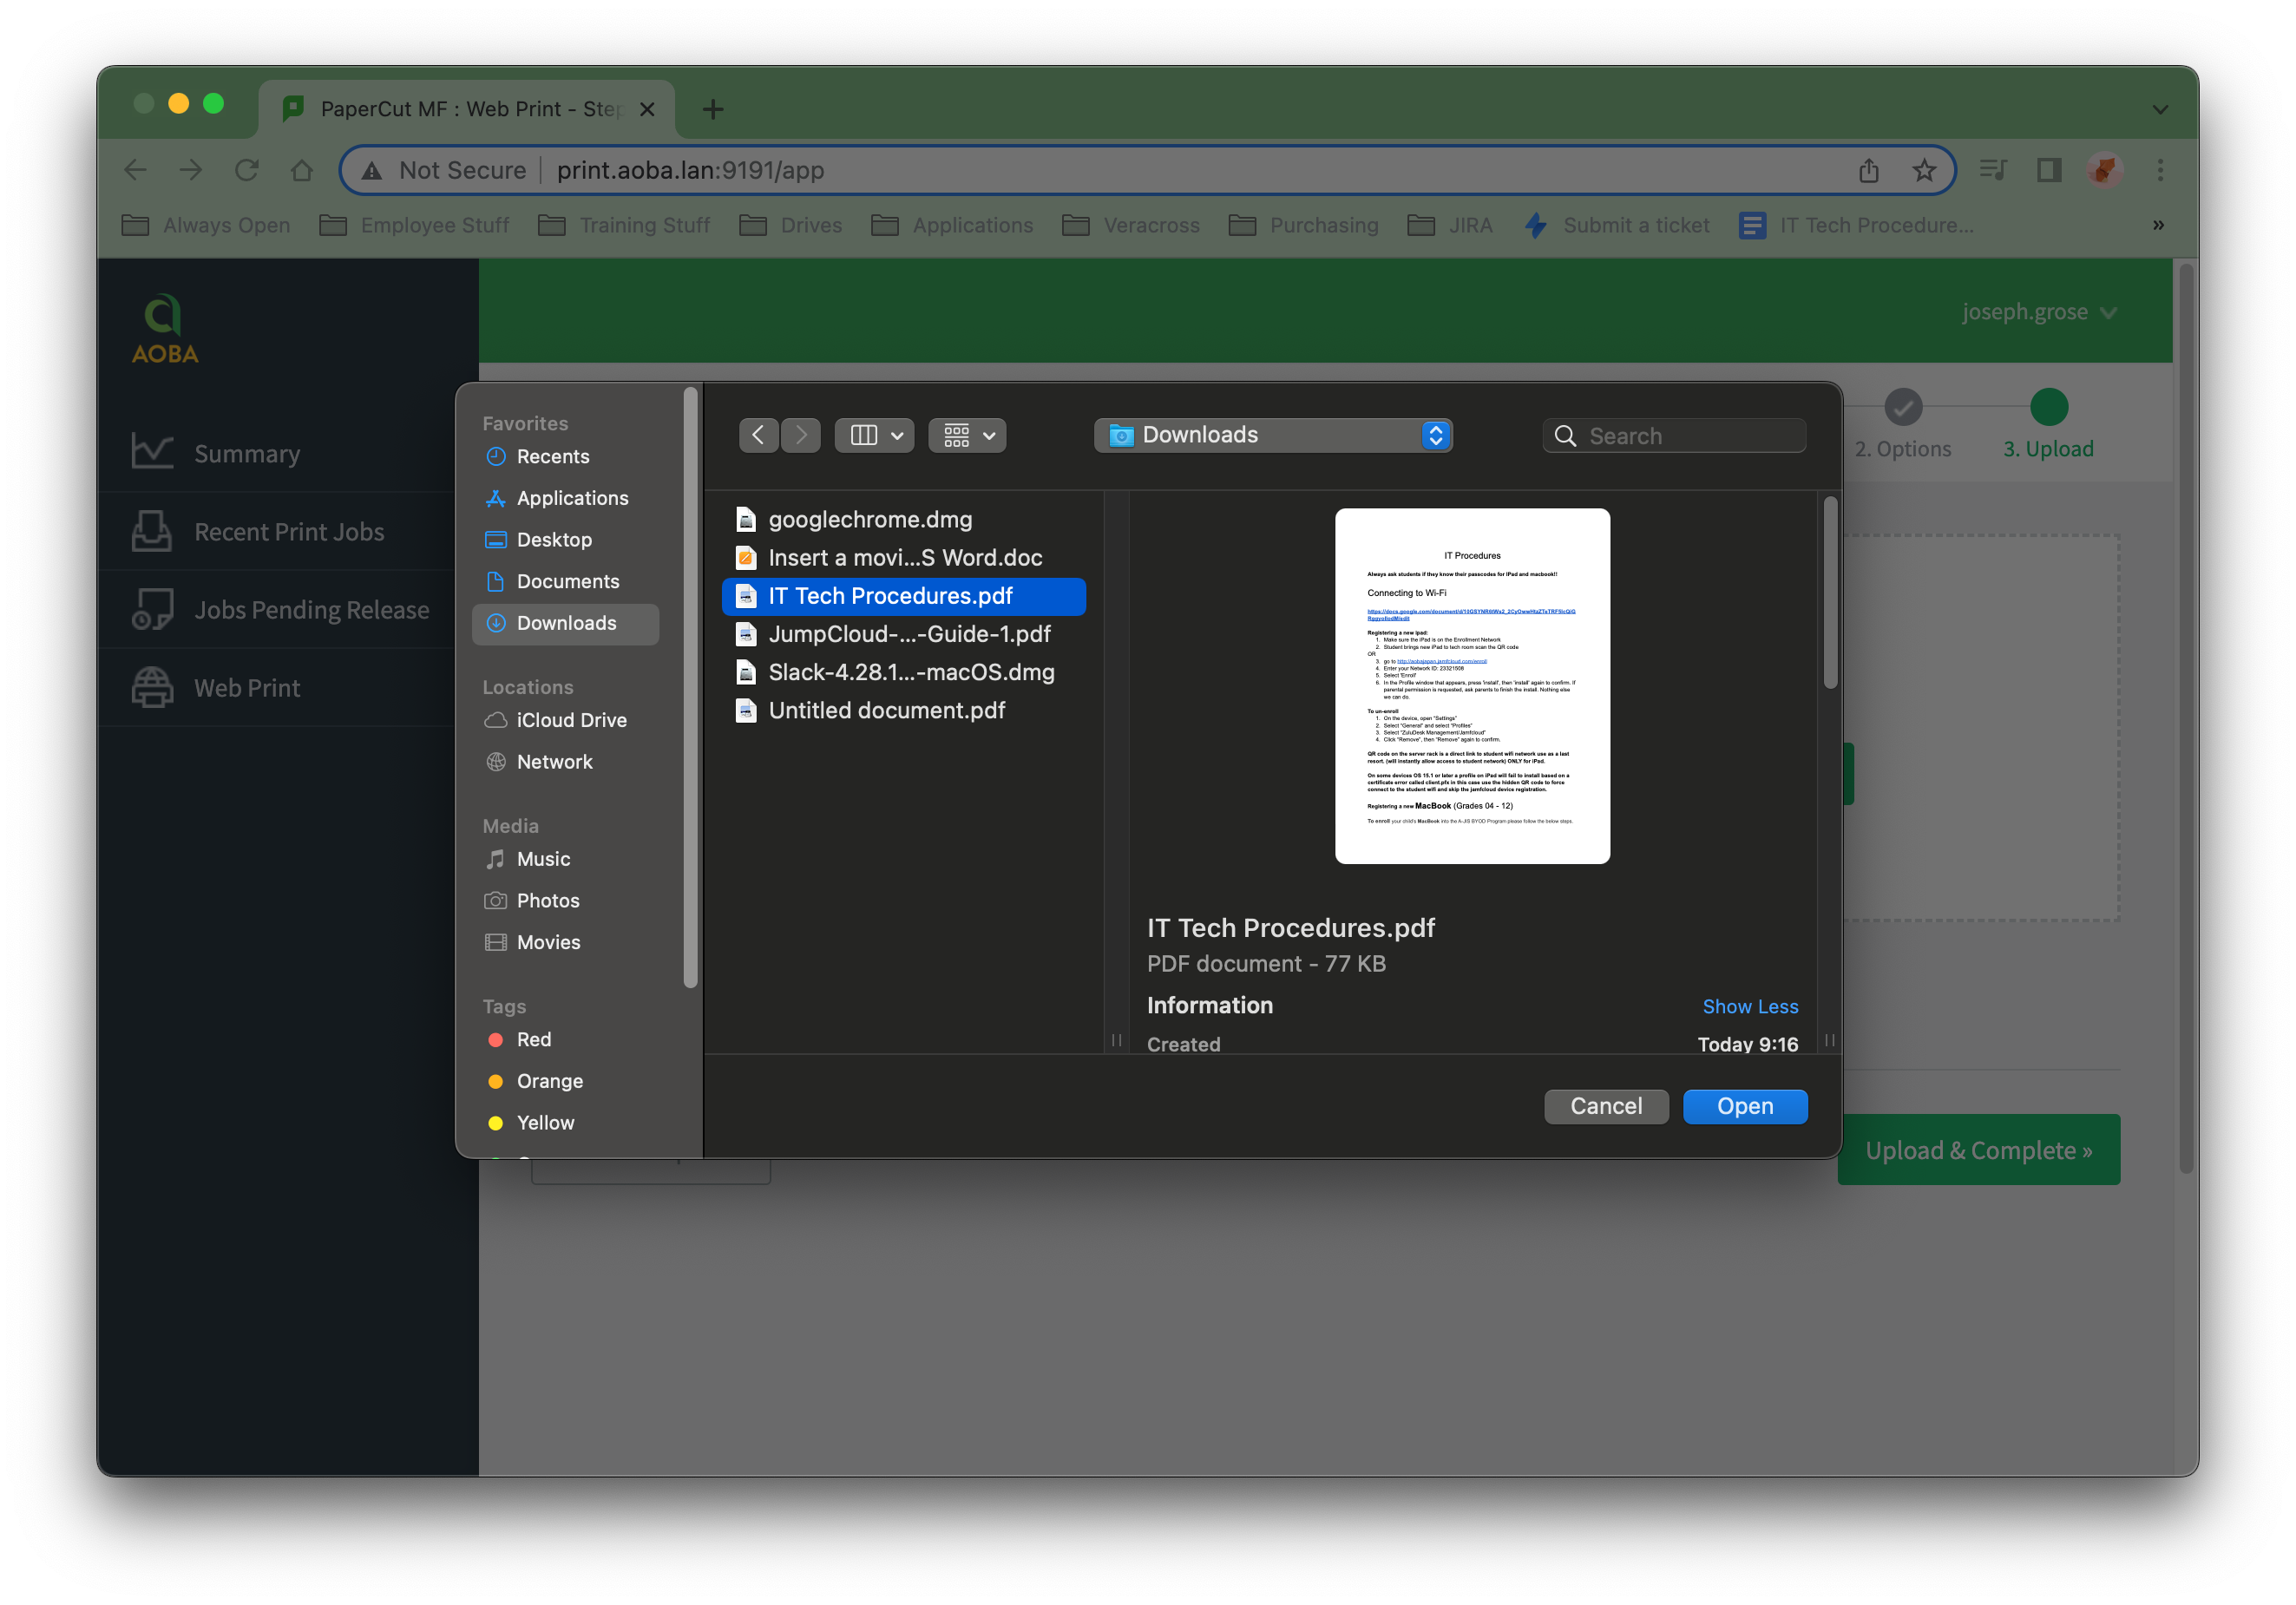Select the Movies media folder
Image resolution: width=2296 pixels, height=1605 pixels.
pyautogui.click(x=548, y=942)
